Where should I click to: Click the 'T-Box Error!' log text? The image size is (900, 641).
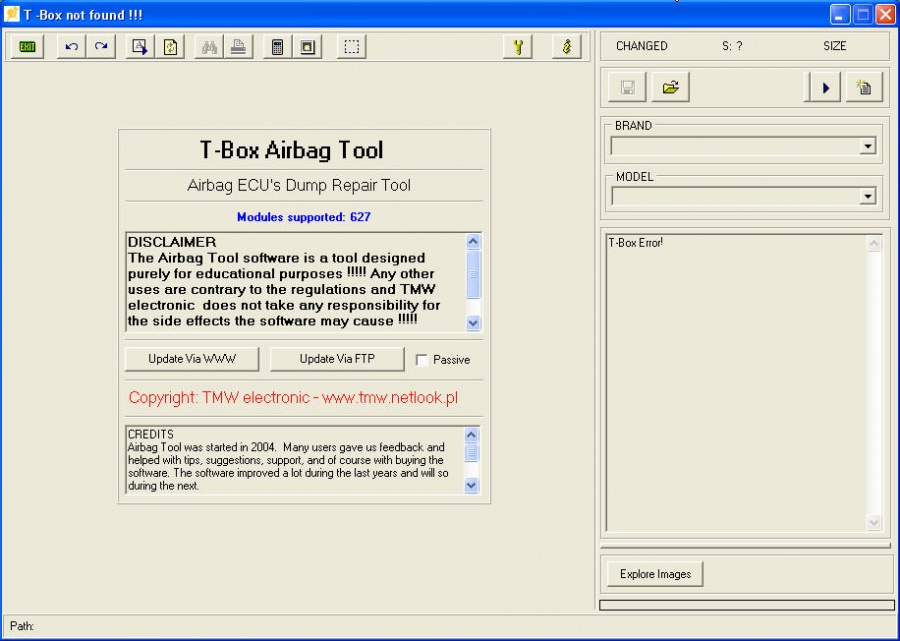(x=635, y=243)
